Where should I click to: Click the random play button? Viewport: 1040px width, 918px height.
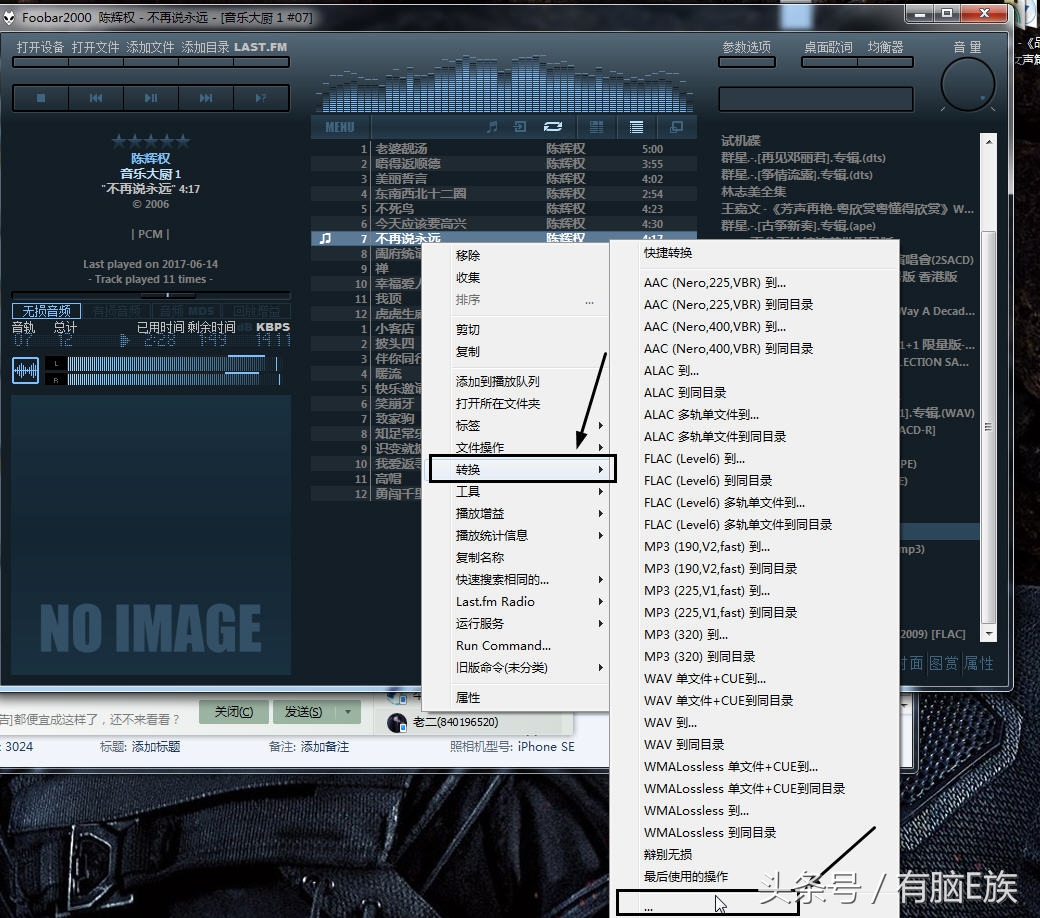click(x=261, y=98)
